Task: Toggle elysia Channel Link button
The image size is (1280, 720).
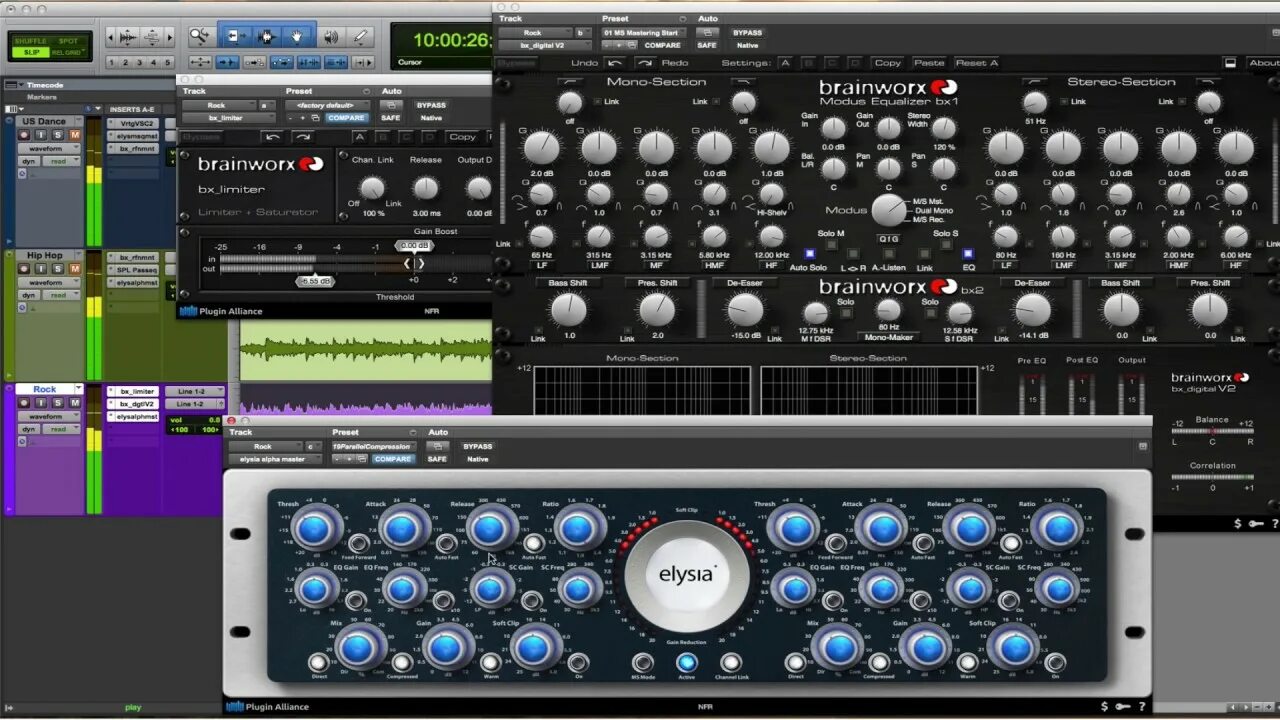Action: click(x=731, y=662)
